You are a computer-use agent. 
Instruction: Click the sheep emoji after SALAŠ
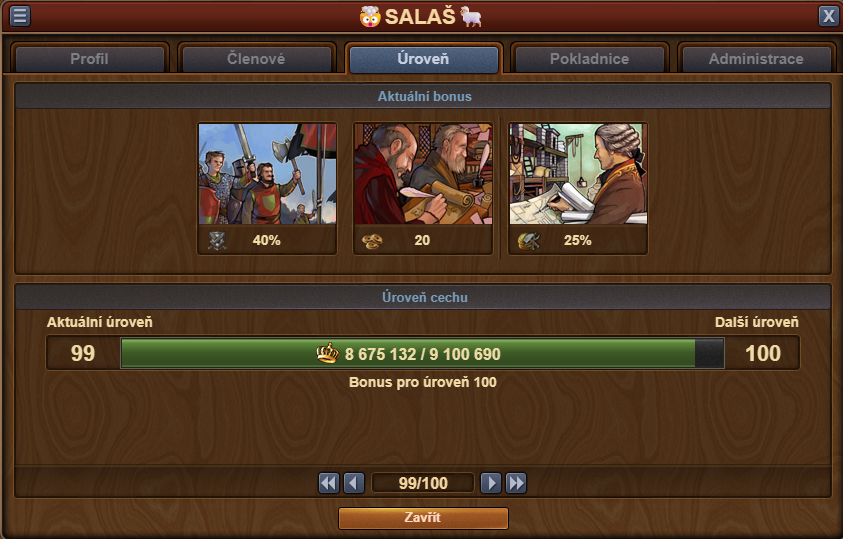(471, 16)
